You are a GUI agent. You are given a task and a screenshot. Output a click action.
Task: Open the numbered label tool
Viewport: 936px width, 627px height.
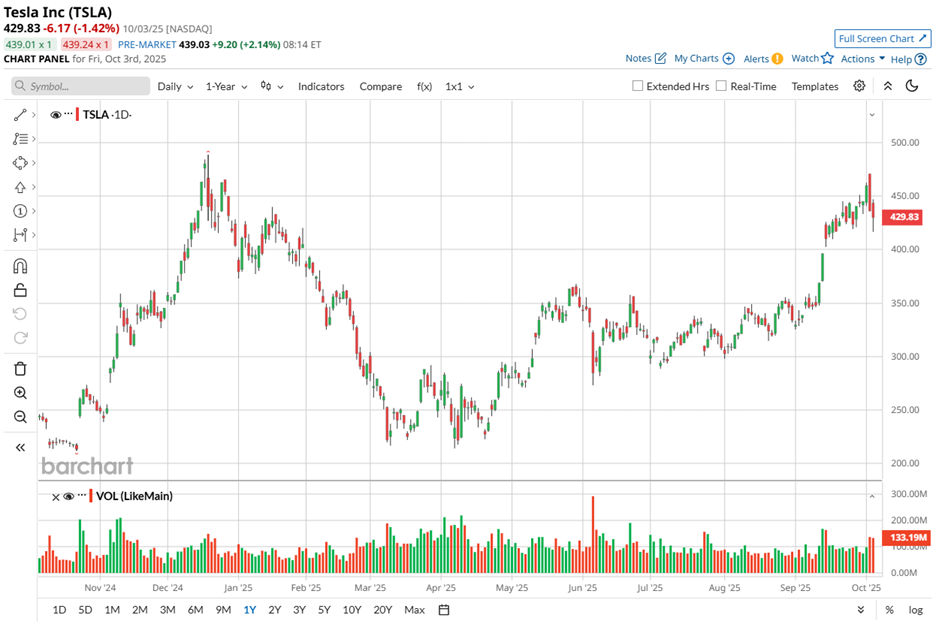[20, 211]
